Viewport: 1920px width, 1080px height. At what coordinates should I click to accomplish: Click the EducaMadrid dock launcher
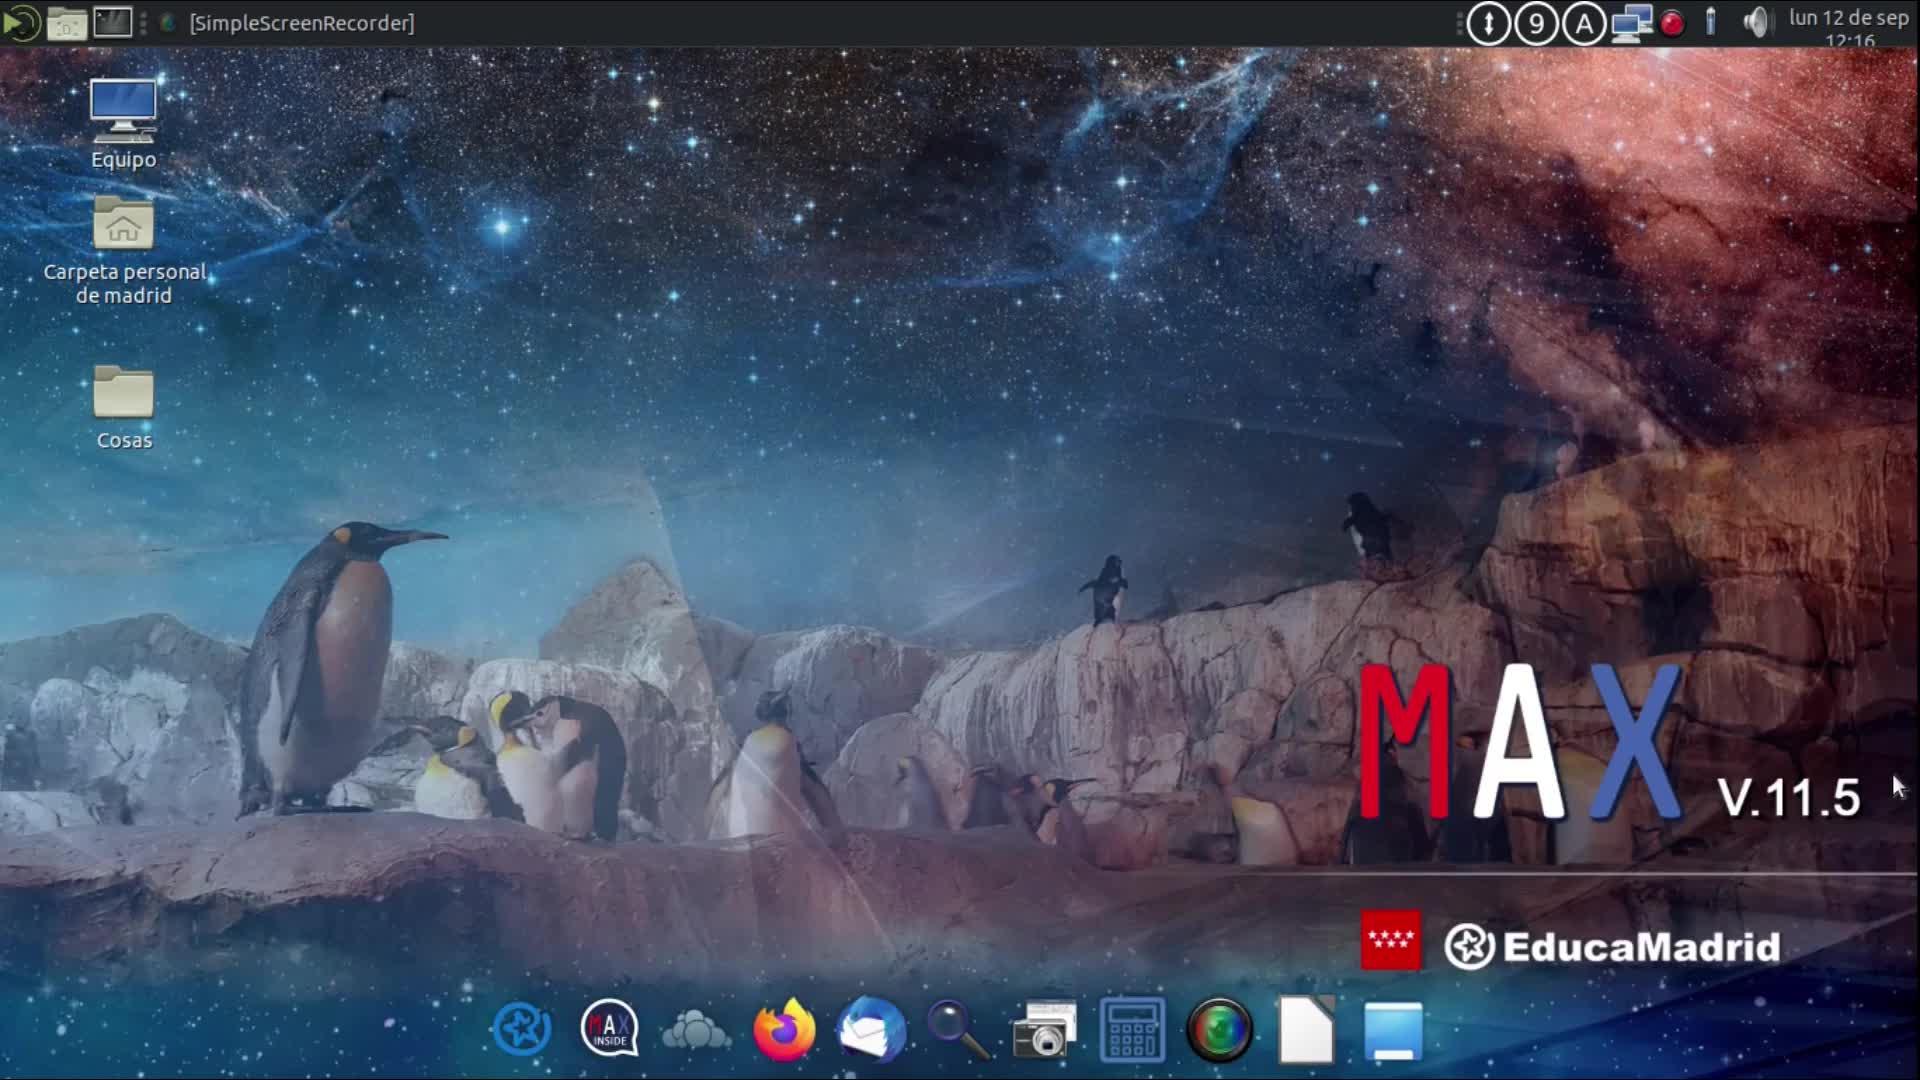(521, 1028)
